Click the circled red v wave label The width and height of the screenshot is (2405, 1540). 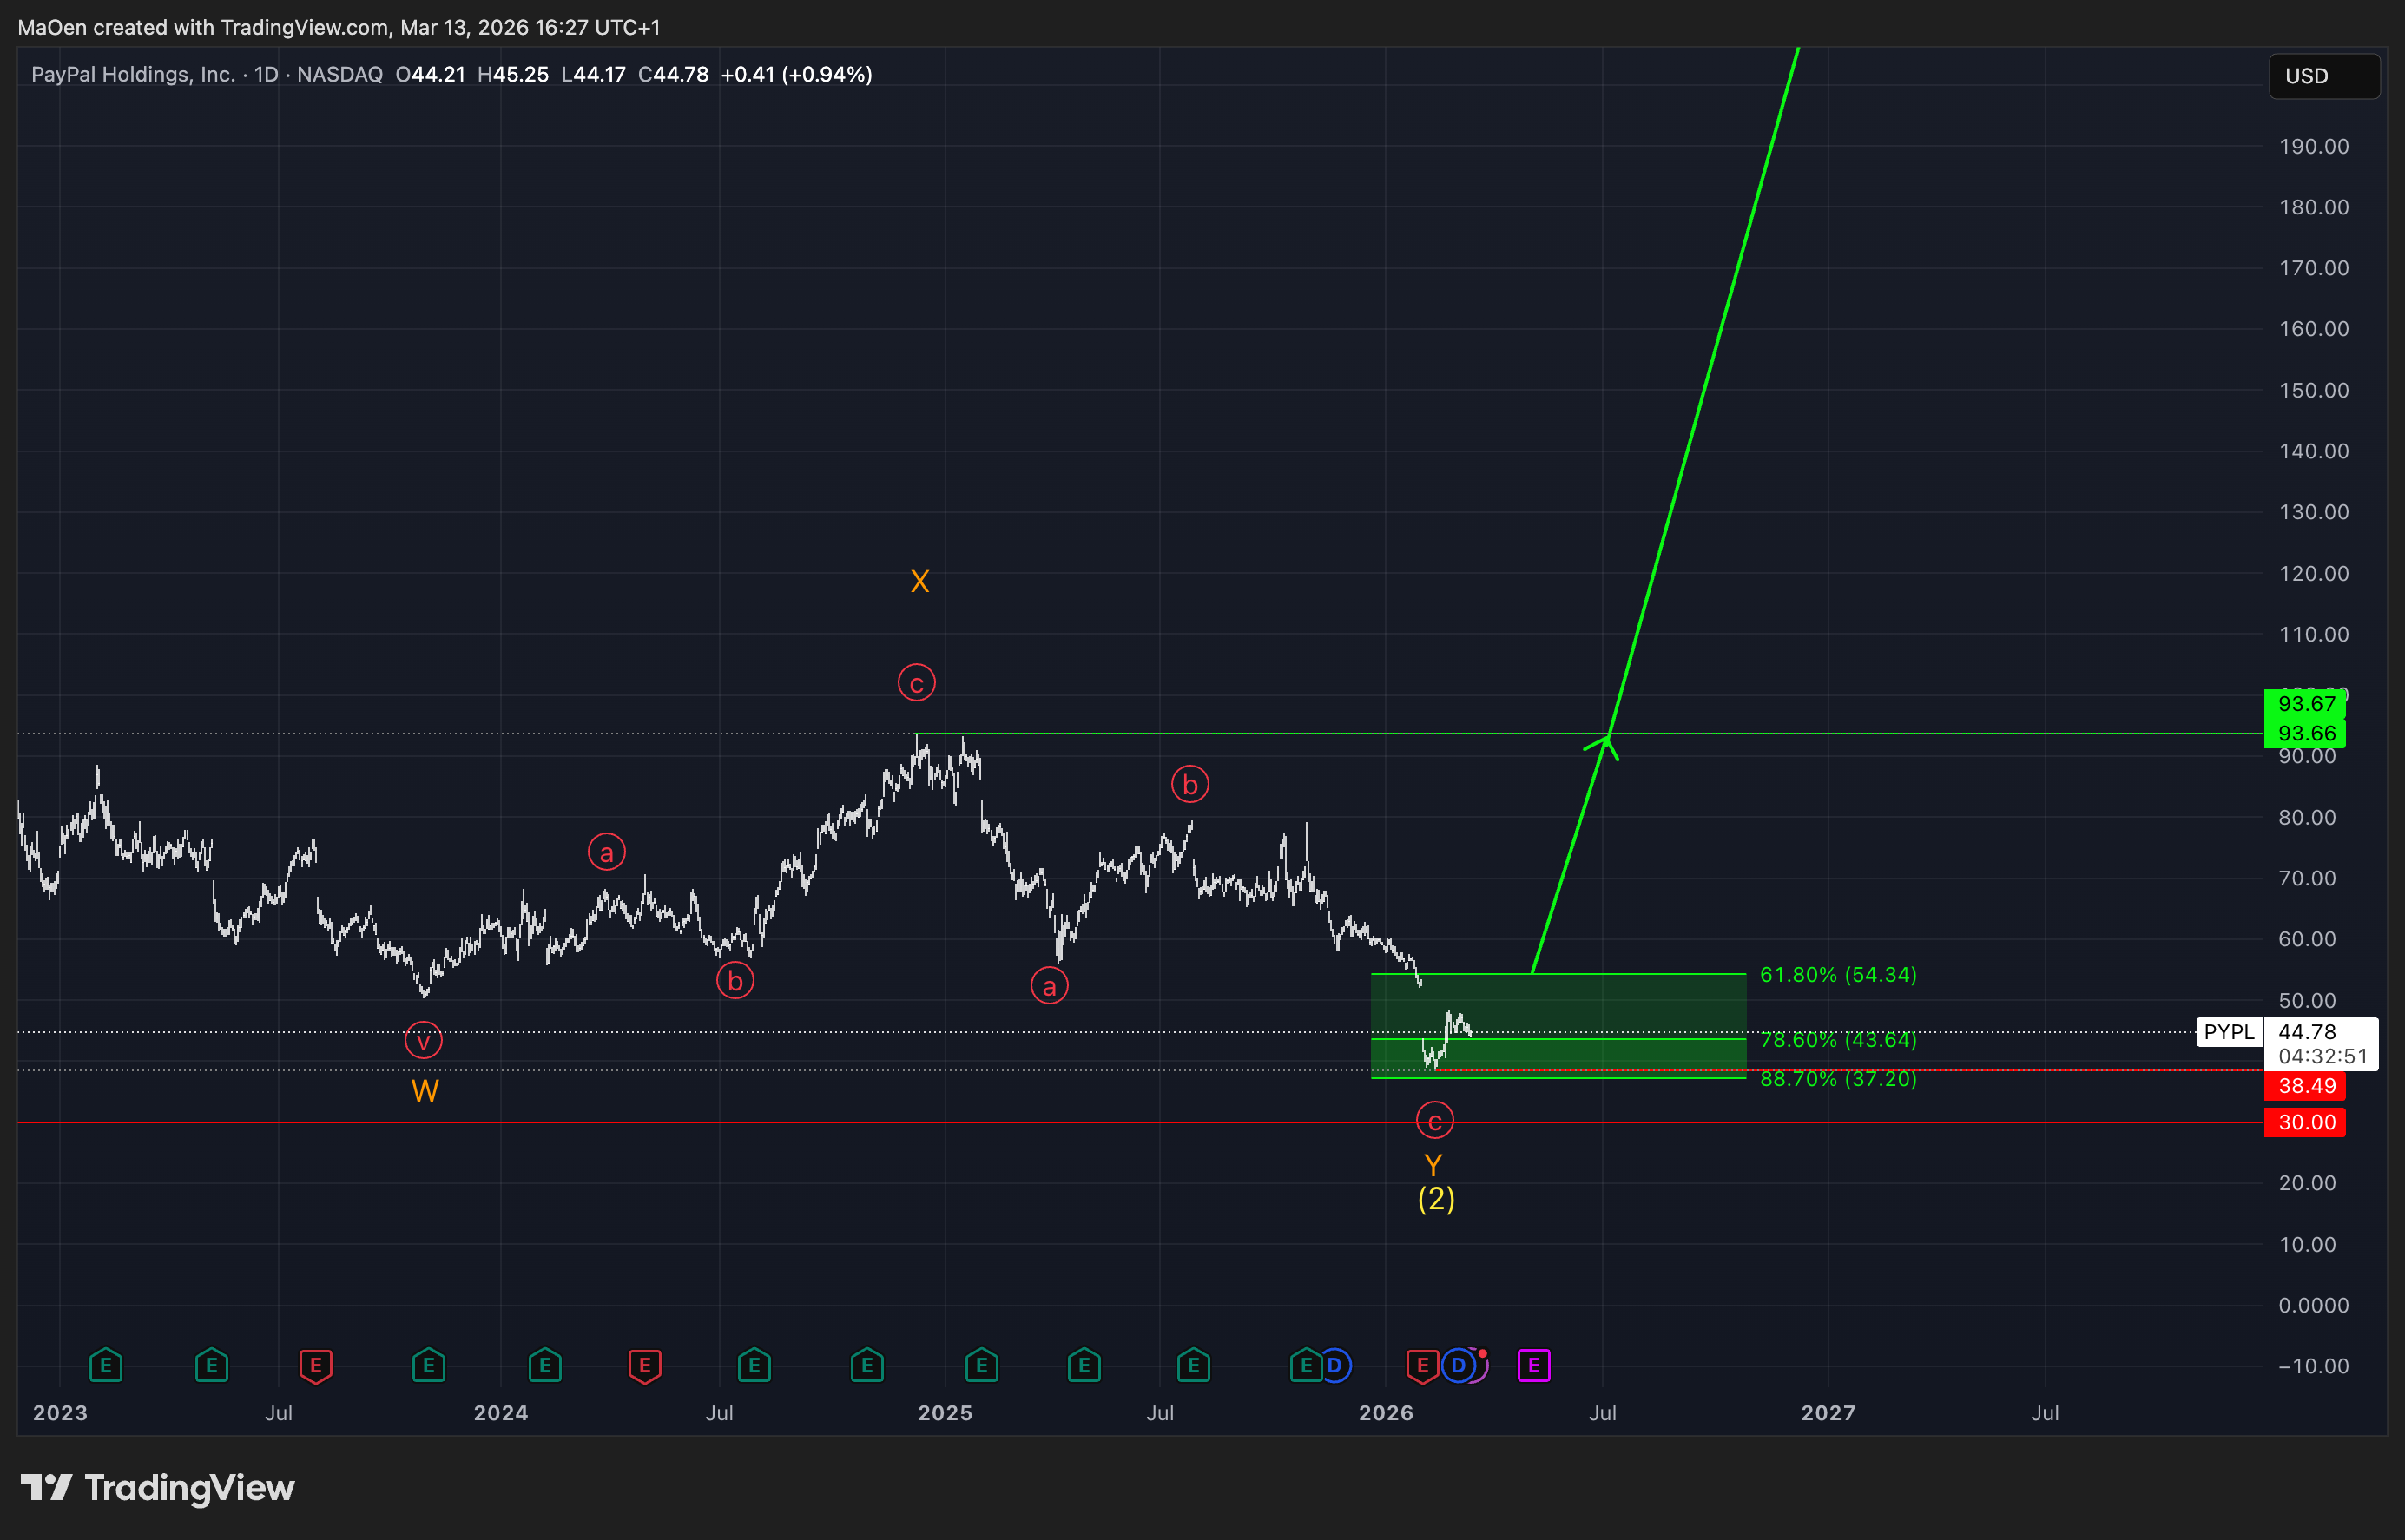coord(423,1041)
